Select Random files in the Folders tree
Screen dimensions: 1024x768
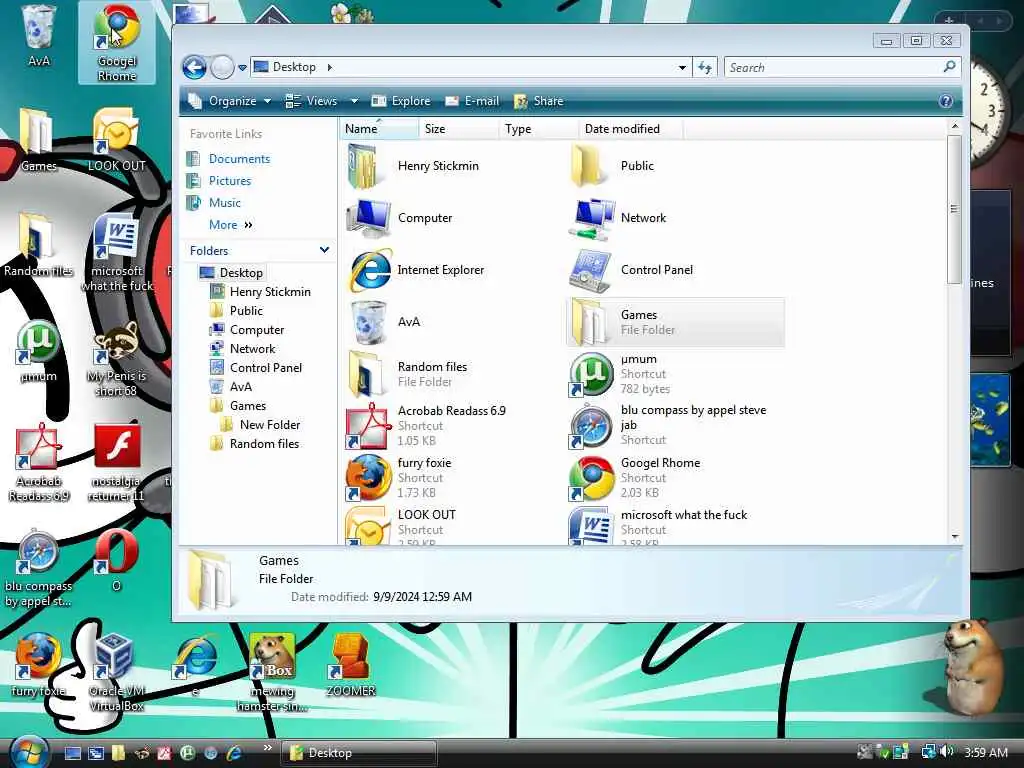click(x=264, y=443)
